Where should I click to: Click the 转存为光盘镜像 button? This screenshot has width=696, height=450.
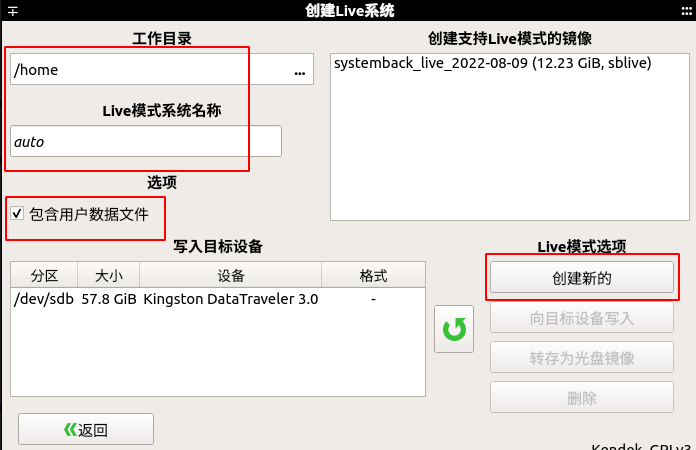[581, 357]
